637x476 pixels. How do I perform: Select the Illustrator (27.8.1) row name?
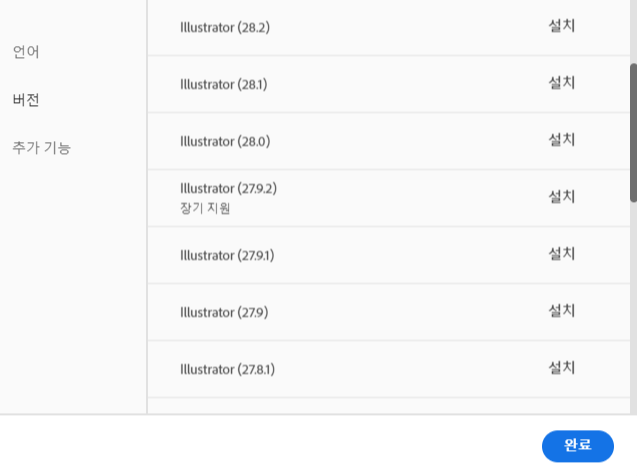coord(227,369)
